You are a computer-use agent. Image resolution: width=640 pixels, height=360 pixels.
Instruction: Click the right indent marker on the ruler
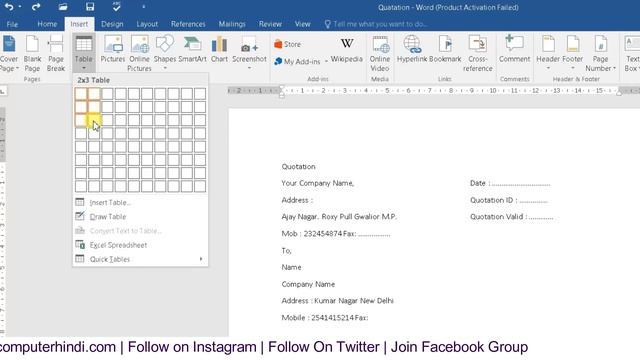(619, 93)
